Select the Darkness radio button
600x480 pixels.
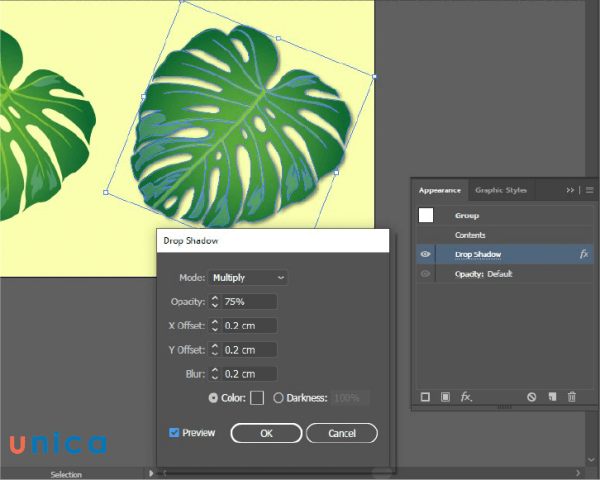coord(278,398)
